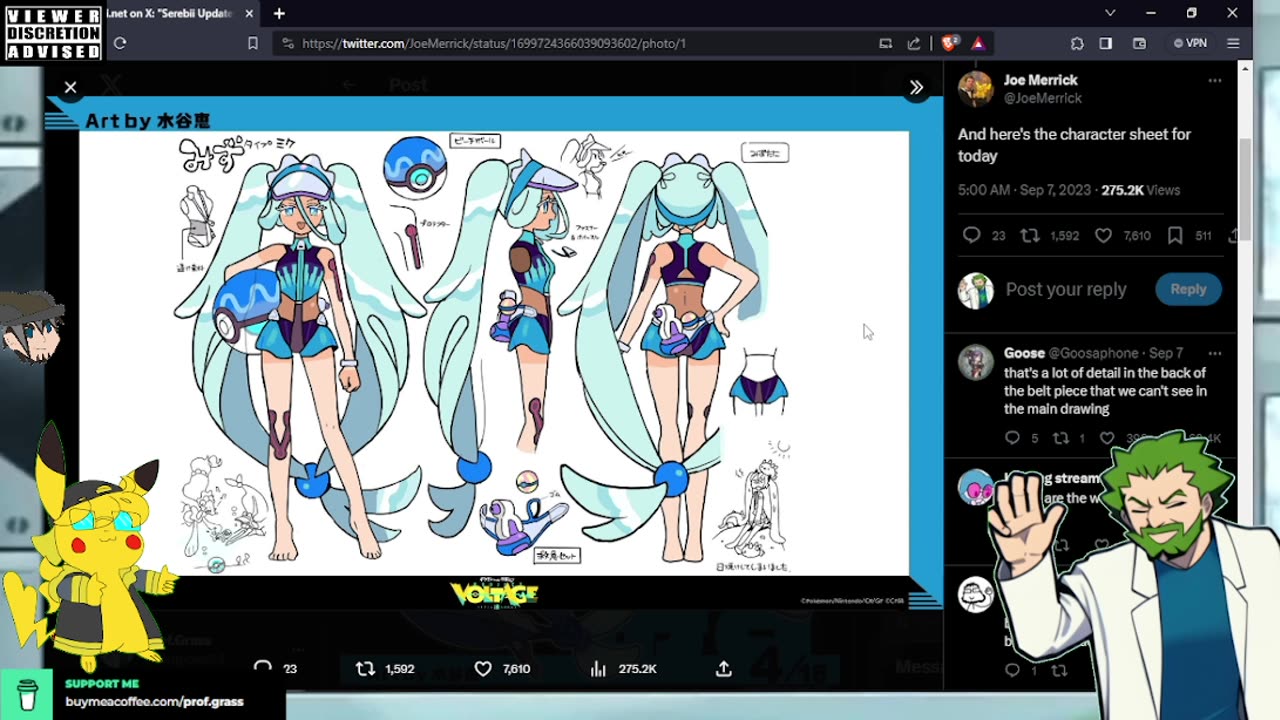Click Goose's comment text about the belt piece
Screen dimensions: 1280x720
[x=1105, y=391]
